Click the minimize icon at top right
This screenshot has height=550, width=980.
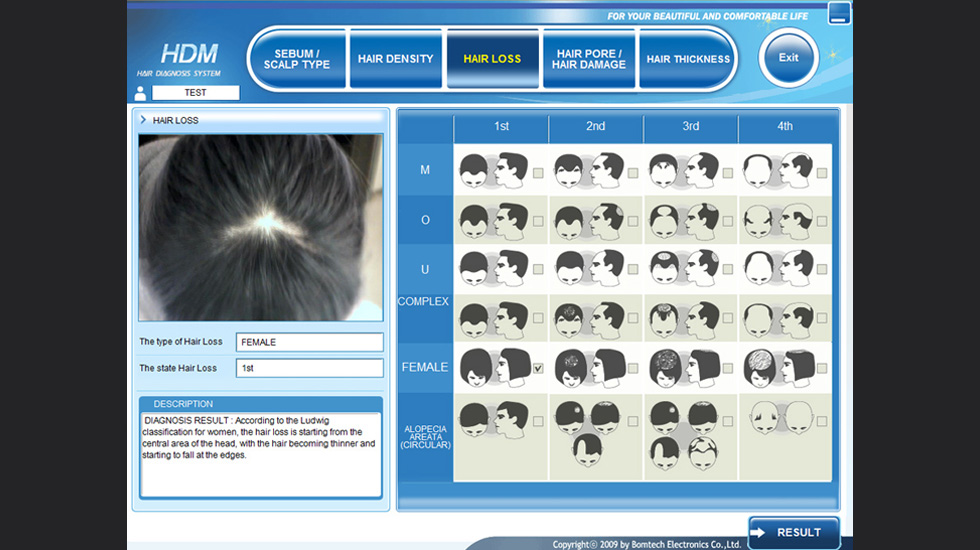pyautogui.click(x=839, y=13)
